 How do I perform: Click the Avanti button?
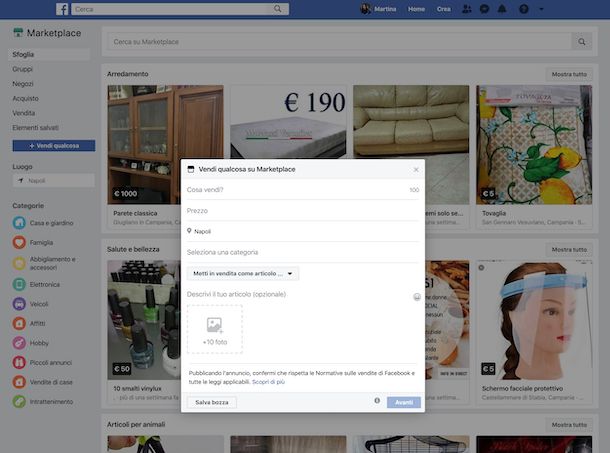[x=404, y=402]
